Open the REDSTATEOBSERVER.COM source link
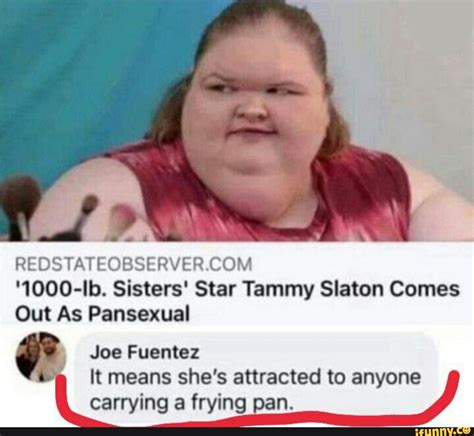The image size is (474, 436). pos(134,264)
